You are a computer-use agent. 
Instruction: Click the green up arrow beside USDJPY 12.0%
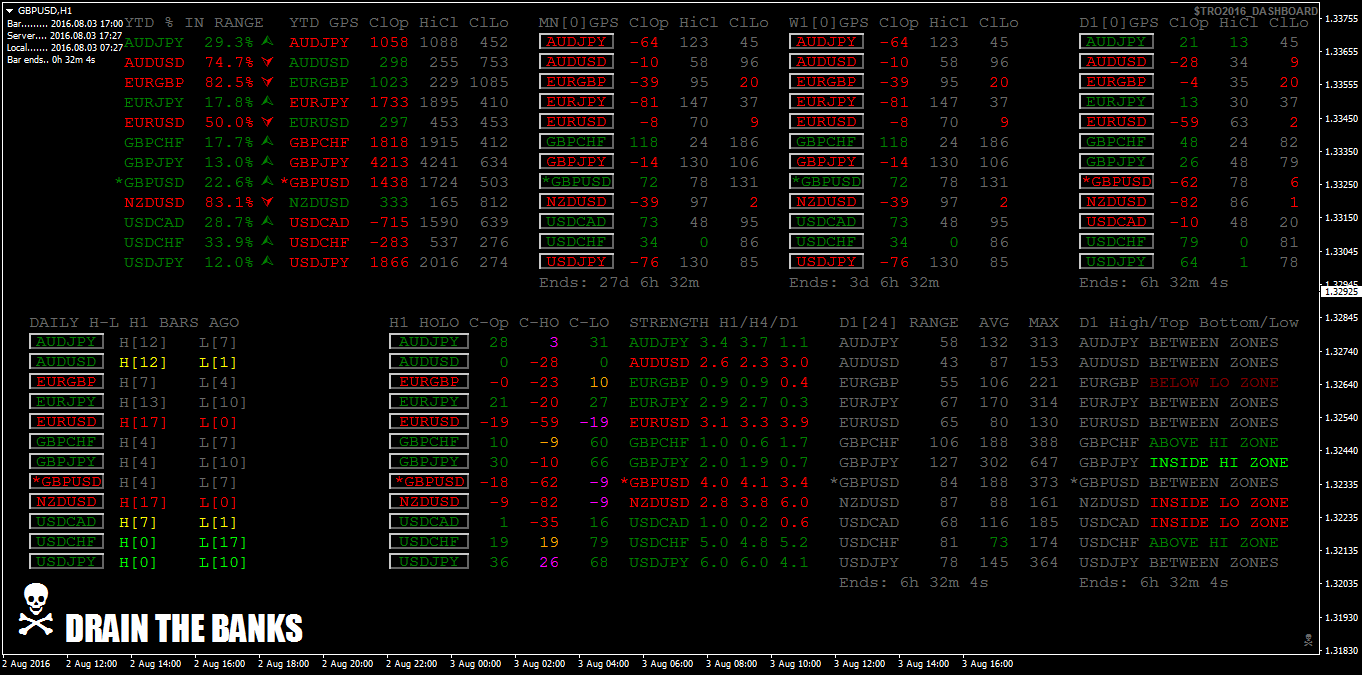click(267, 261)
